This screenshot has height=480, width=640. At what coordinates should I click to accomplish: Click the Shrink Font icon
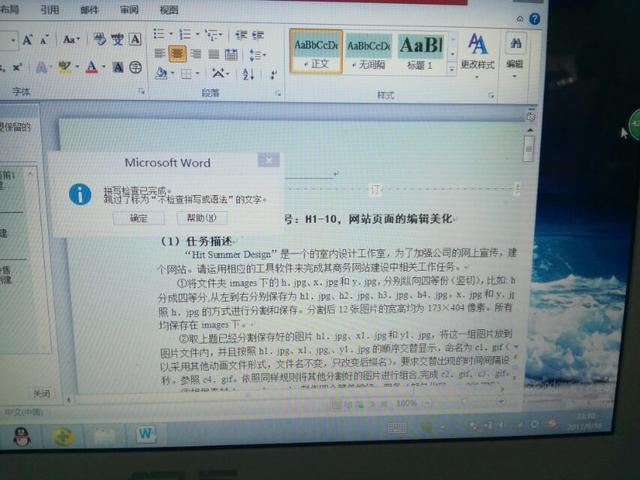click(44, 40)
